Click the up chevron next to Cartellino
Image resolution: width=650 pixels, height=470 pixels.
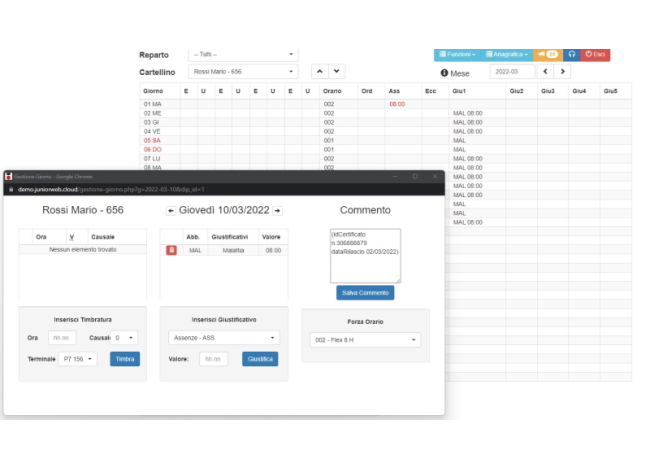point(319,72)
